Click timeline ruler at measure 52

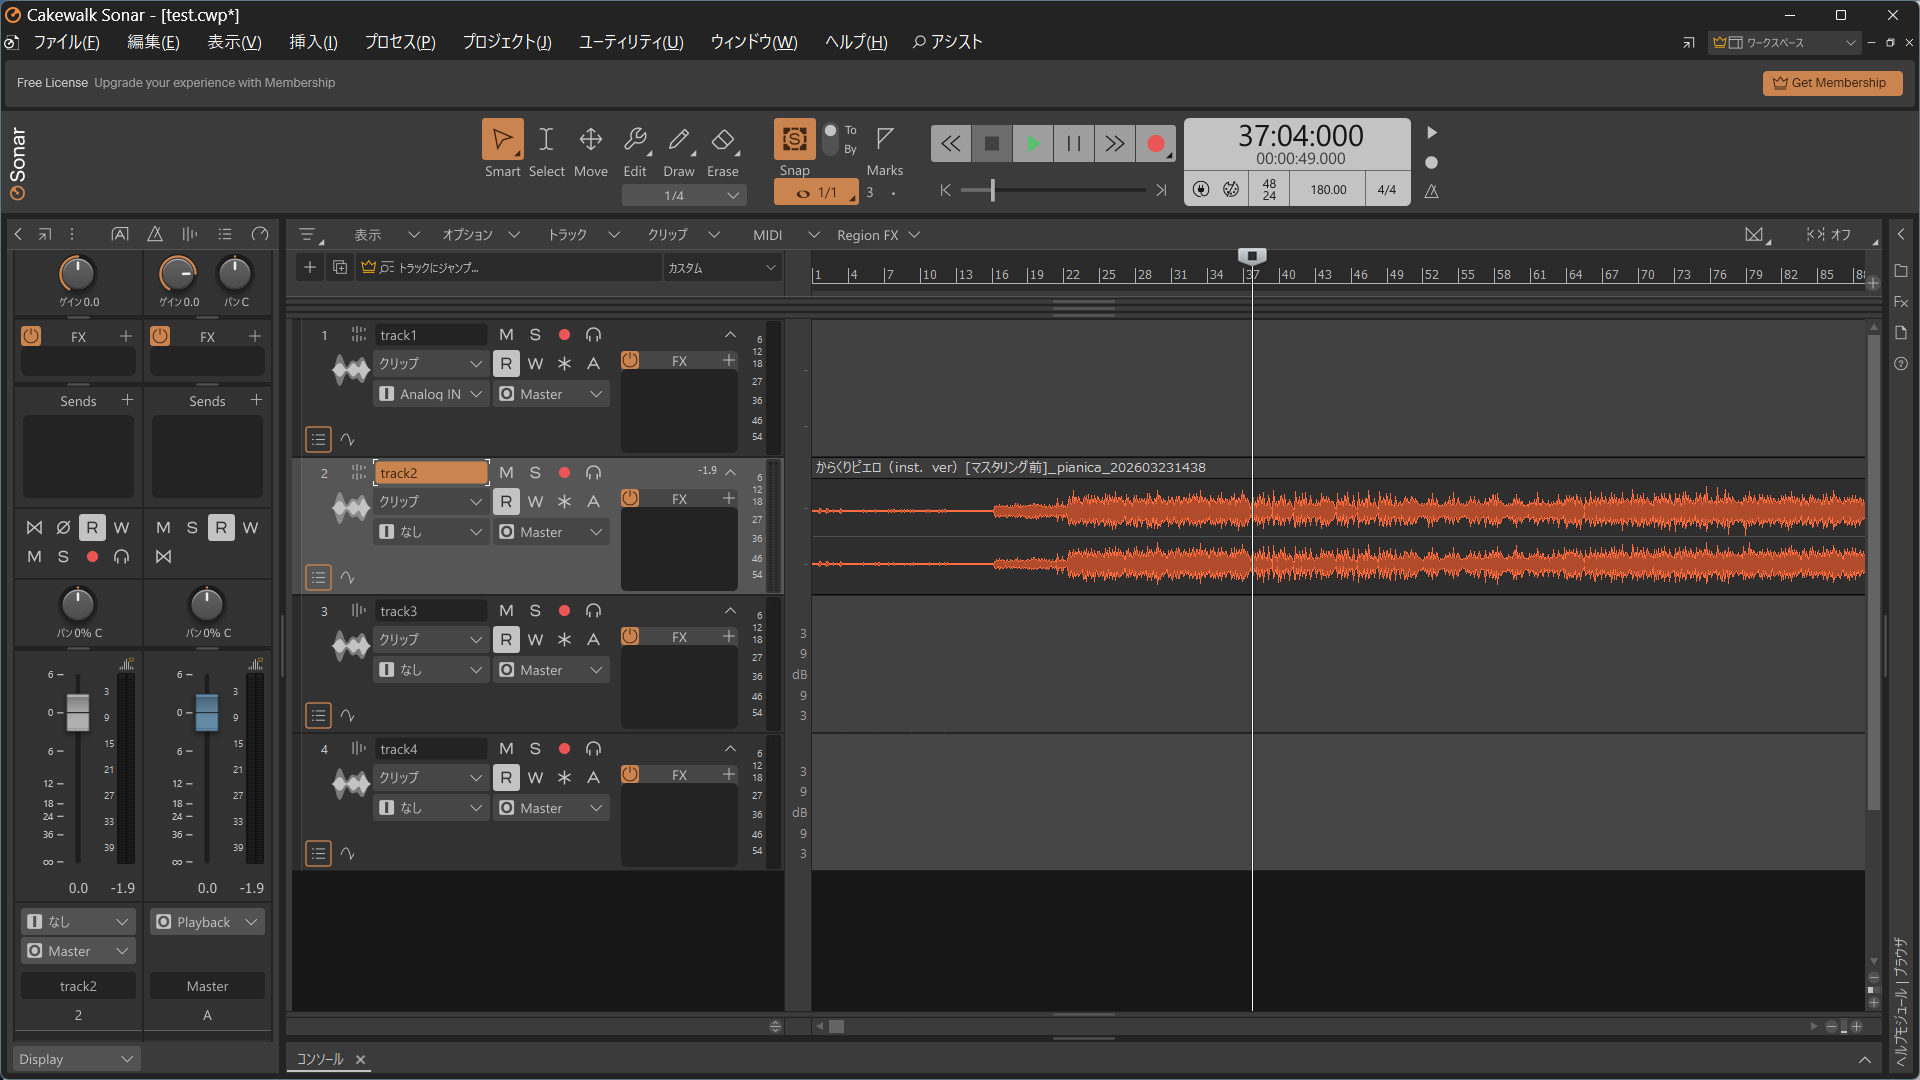[x=1431, y=274]
